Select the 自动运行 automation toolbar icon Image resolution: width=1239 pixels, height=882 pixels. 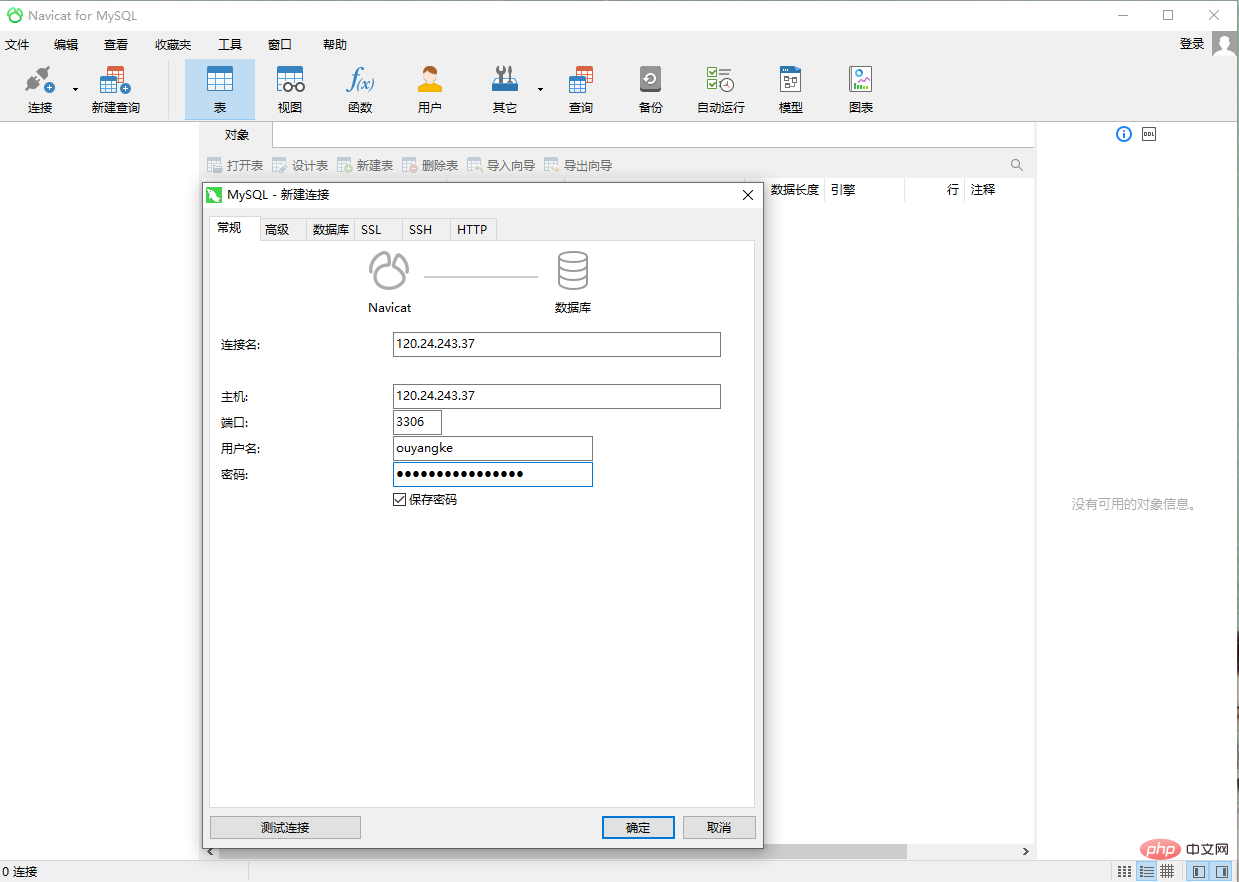coord(721,89)
